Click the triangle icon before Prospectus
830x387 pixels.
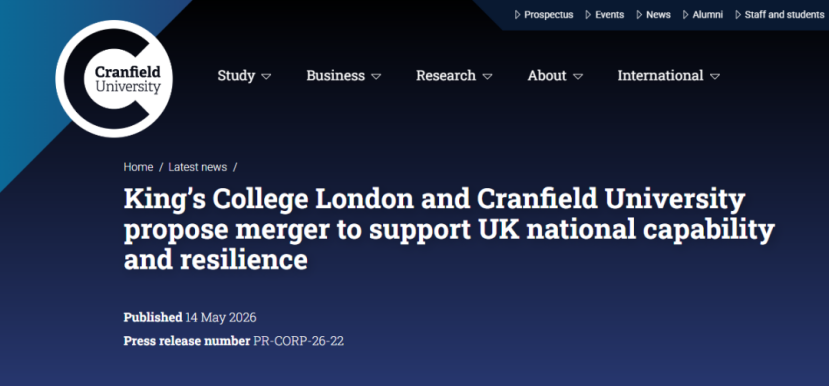pos(518,15)
